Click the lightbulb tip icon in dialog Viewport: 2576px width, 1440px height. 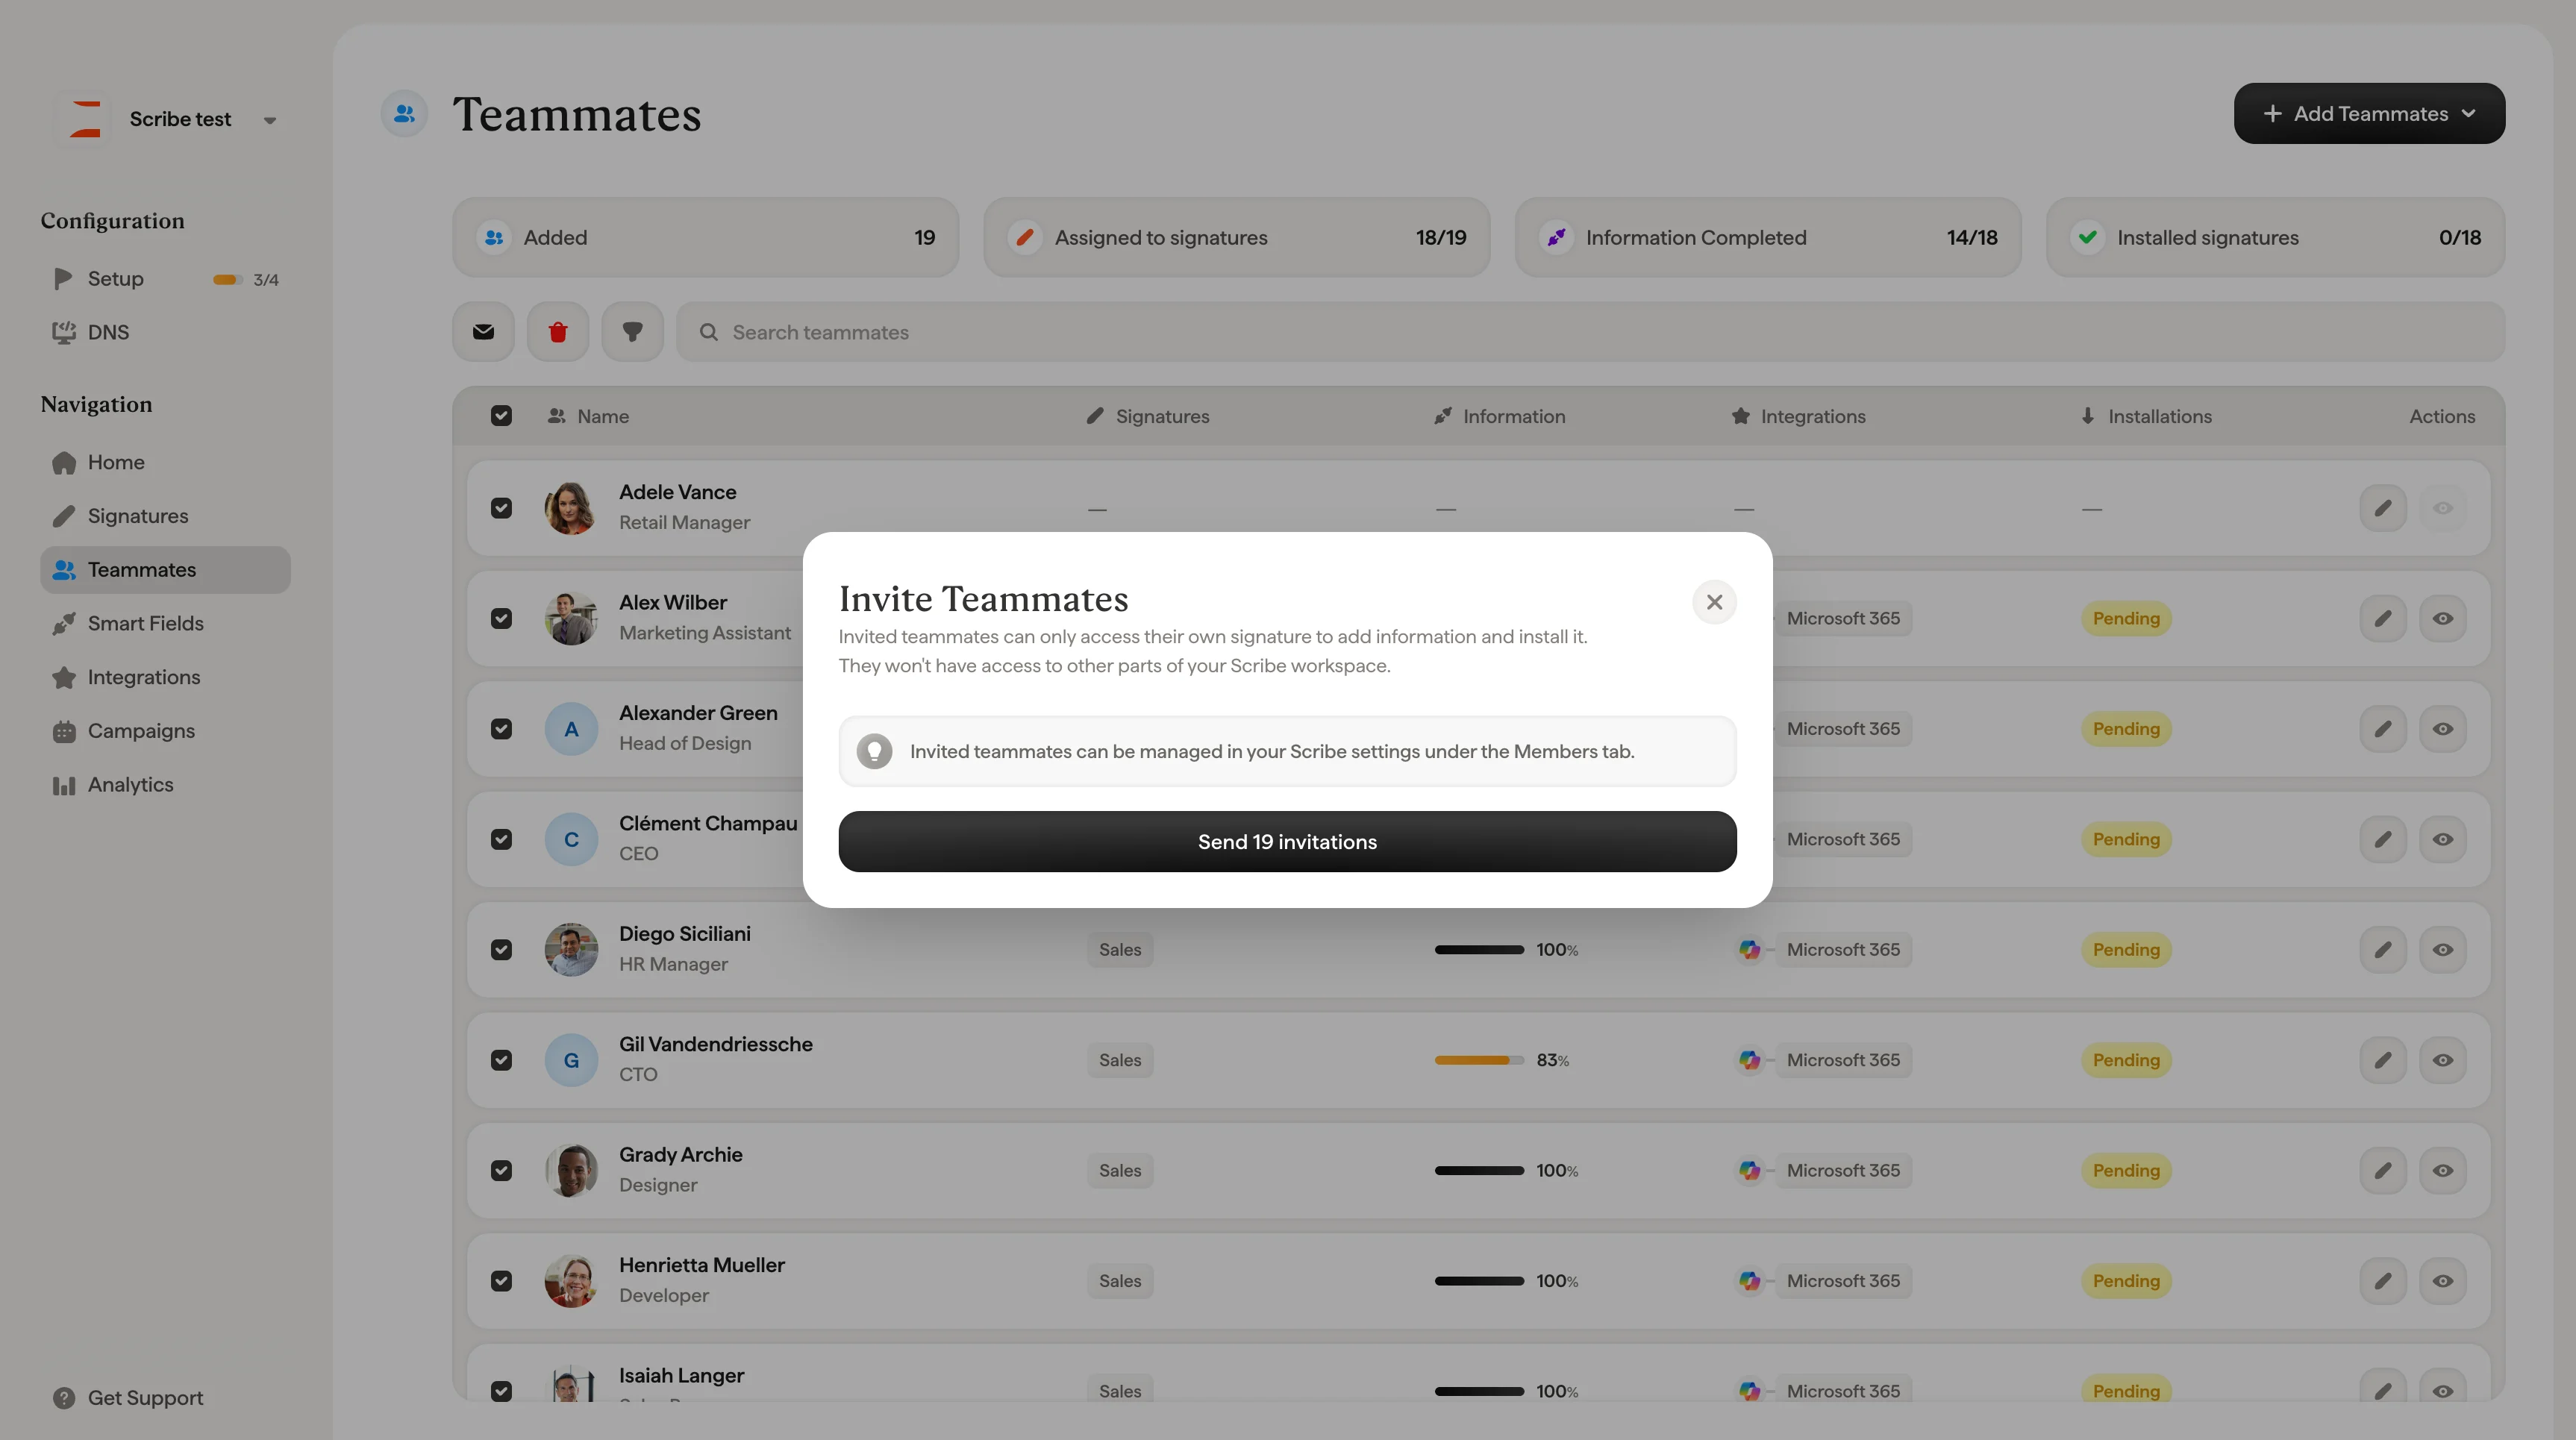[x=874, y=751]
